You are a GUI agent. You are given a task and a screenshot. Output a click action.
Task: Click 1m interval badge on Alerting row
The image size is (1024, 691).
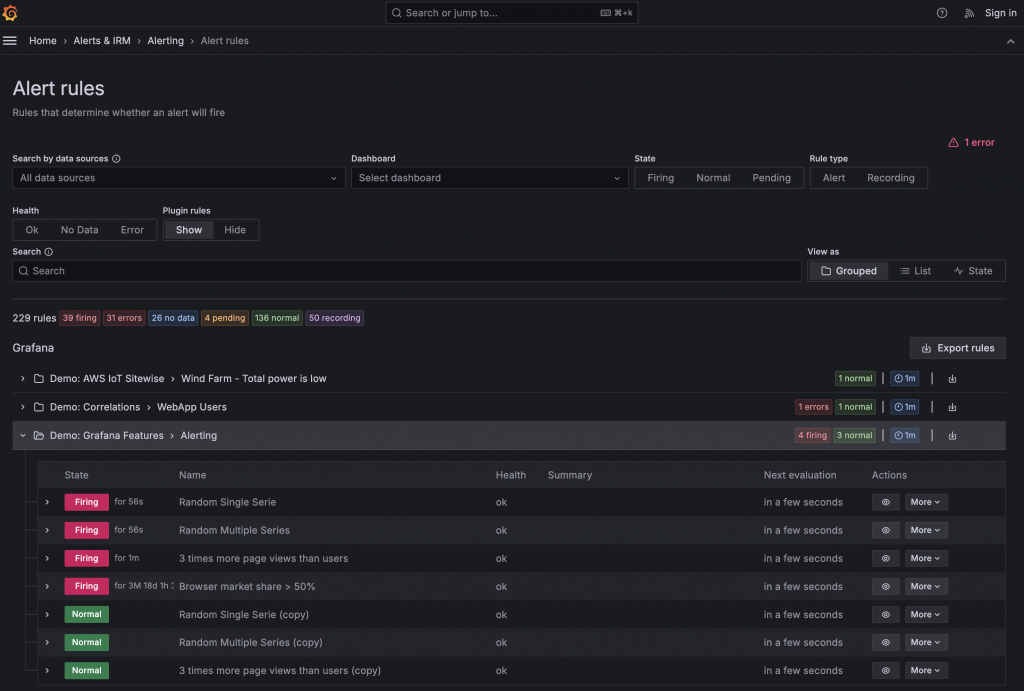tap(904, 436)
